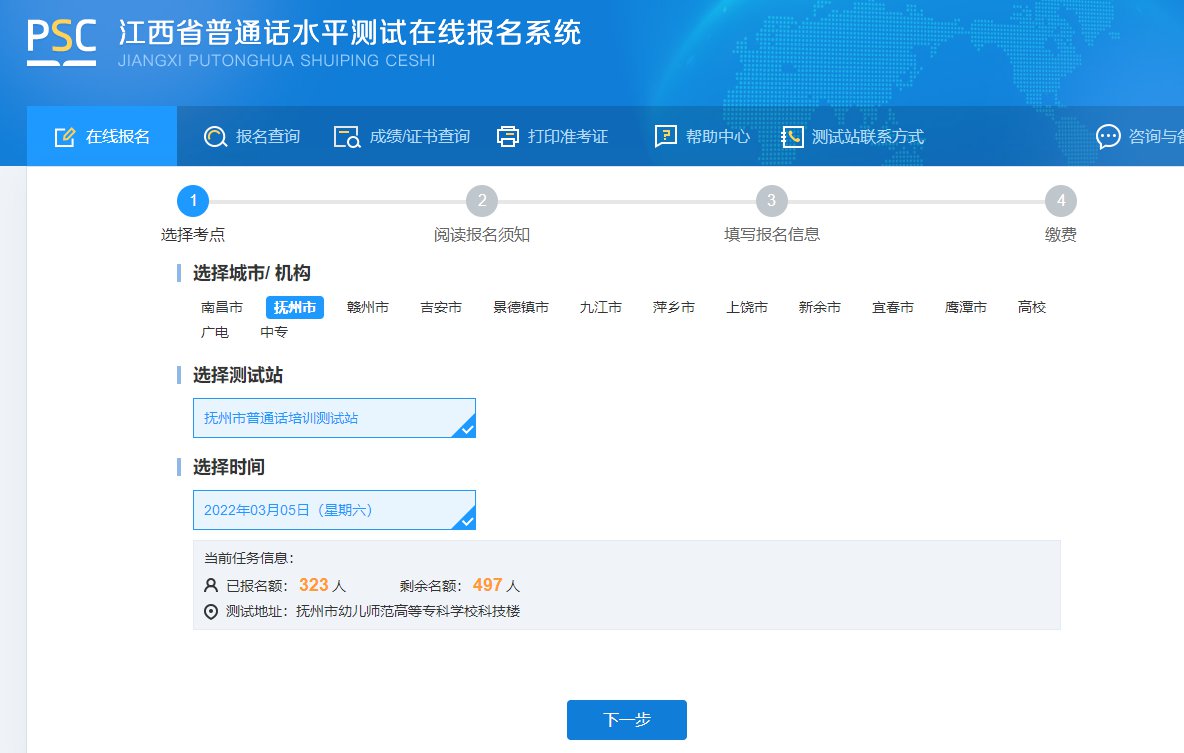
Task: Click the 在线报名 pencil icon
Action: pos(65,137)
